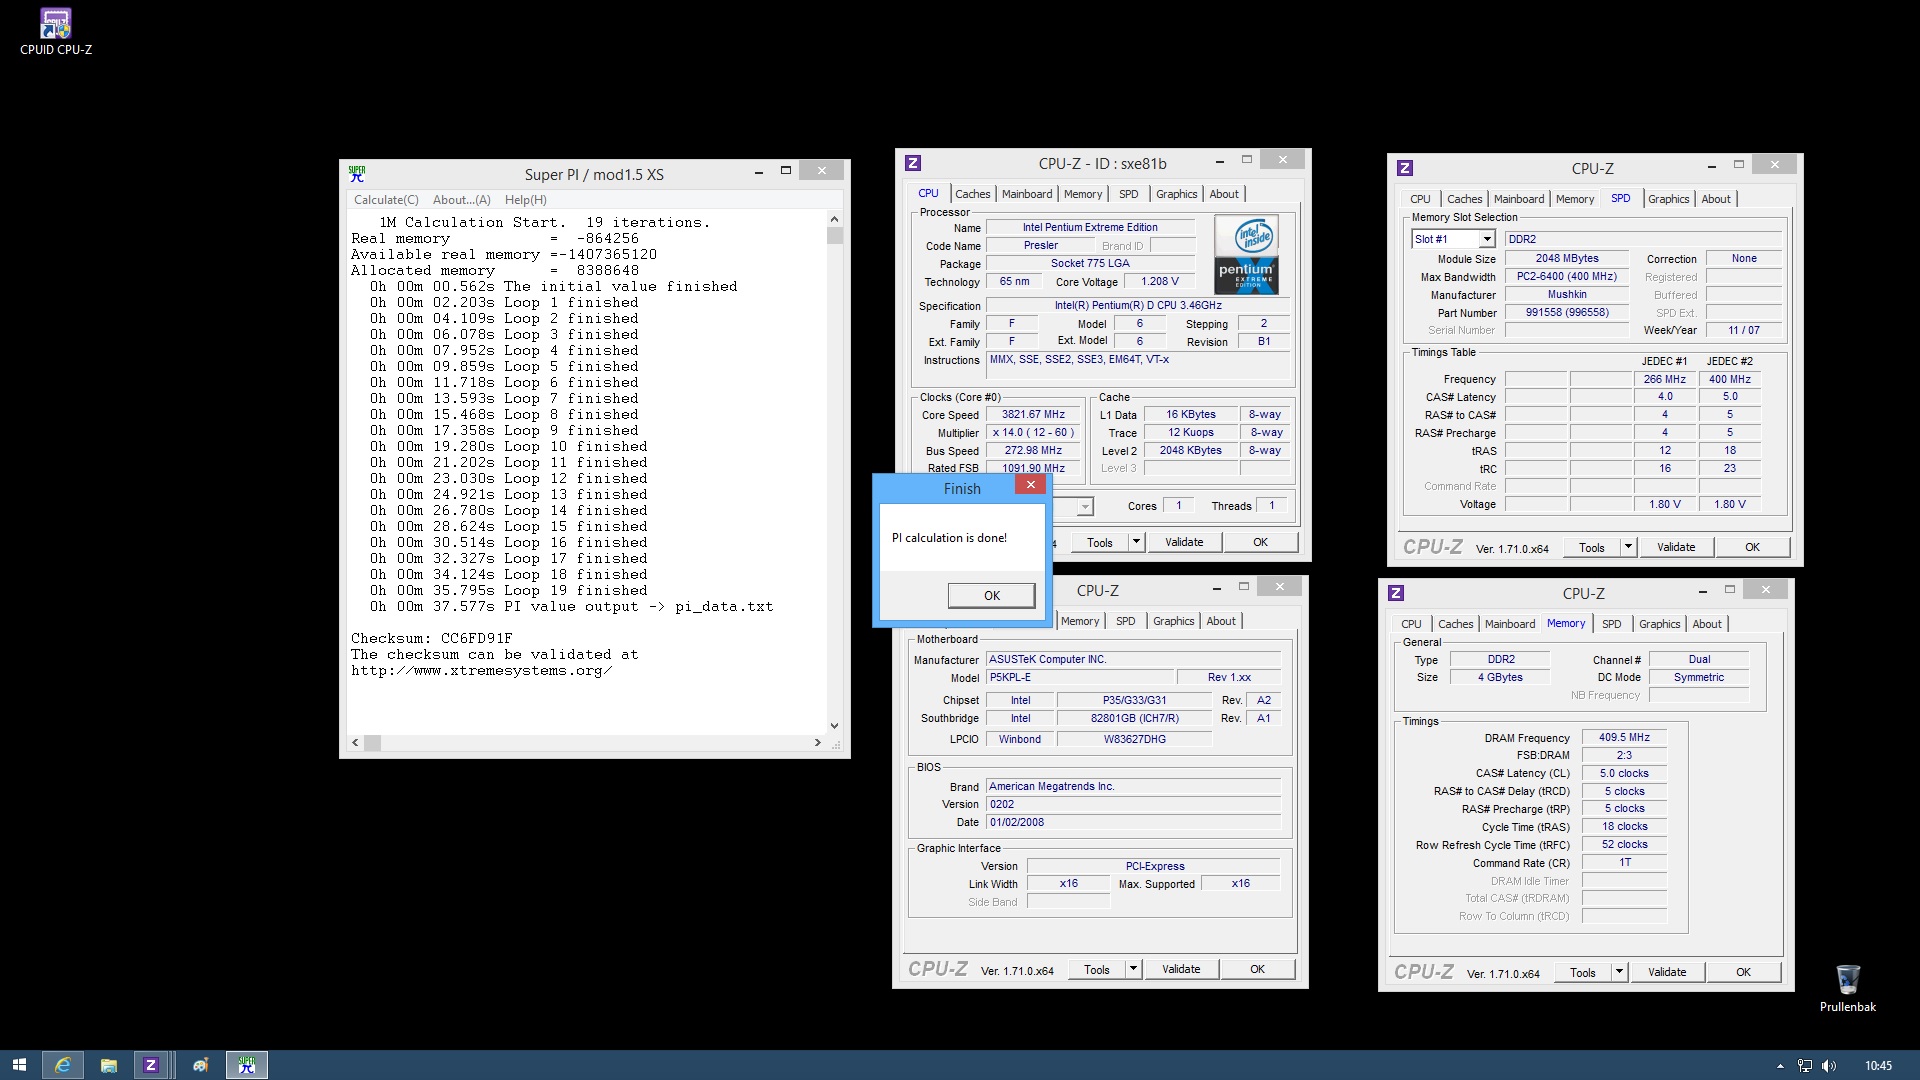Click the Super PI window title icon
The width and height of the screenshot is (1920, 1080).
357,173
